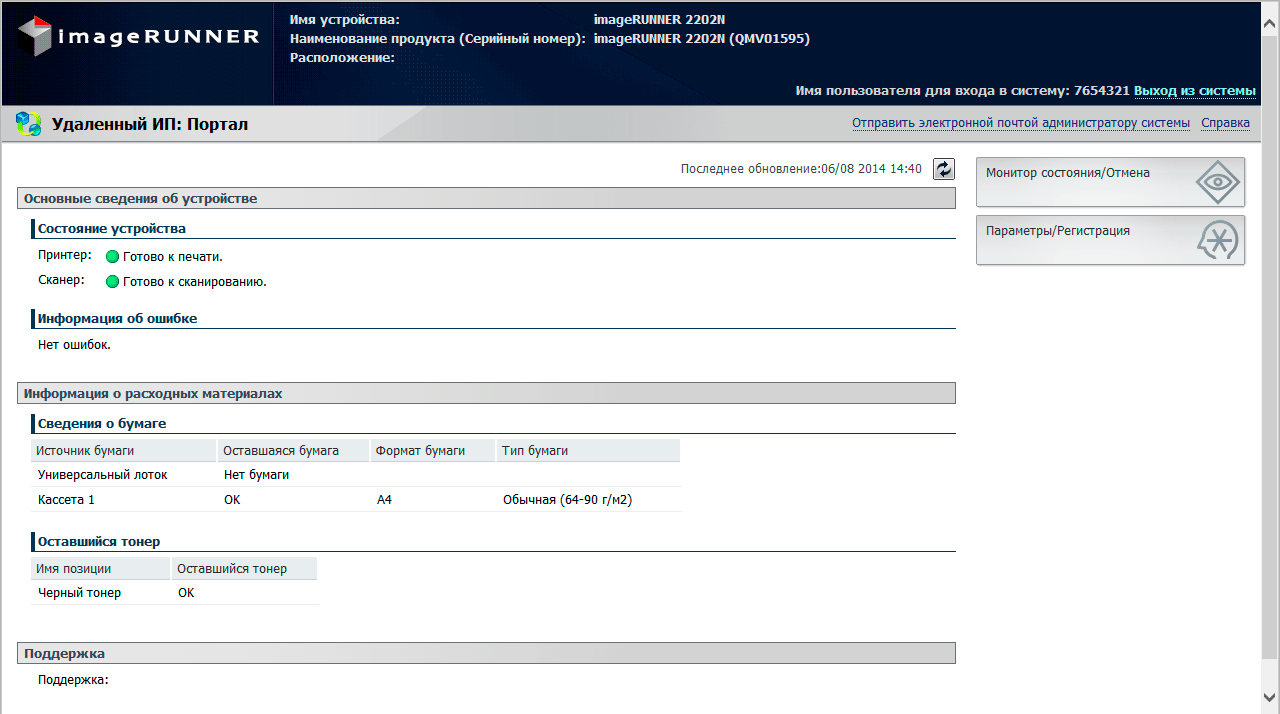Click Черный тонер row label

tap(79, 593)
